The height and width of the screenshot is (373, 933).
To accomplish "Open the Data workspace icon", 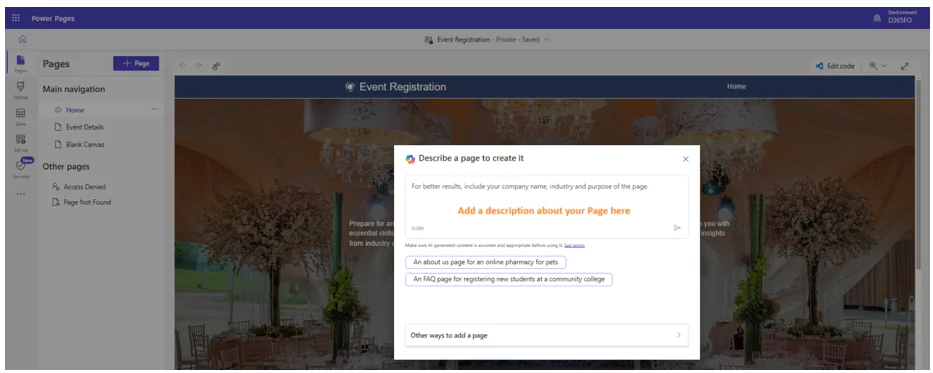I will click(x=21, y=116).
